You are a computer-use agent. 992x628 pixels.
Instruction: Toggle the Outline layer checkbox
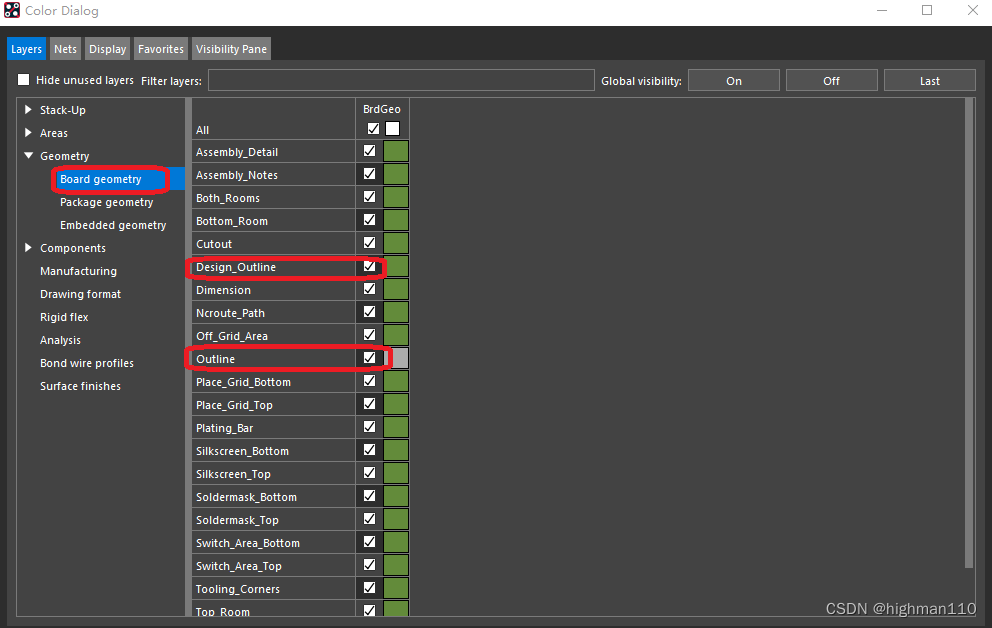tap(370, 358)
